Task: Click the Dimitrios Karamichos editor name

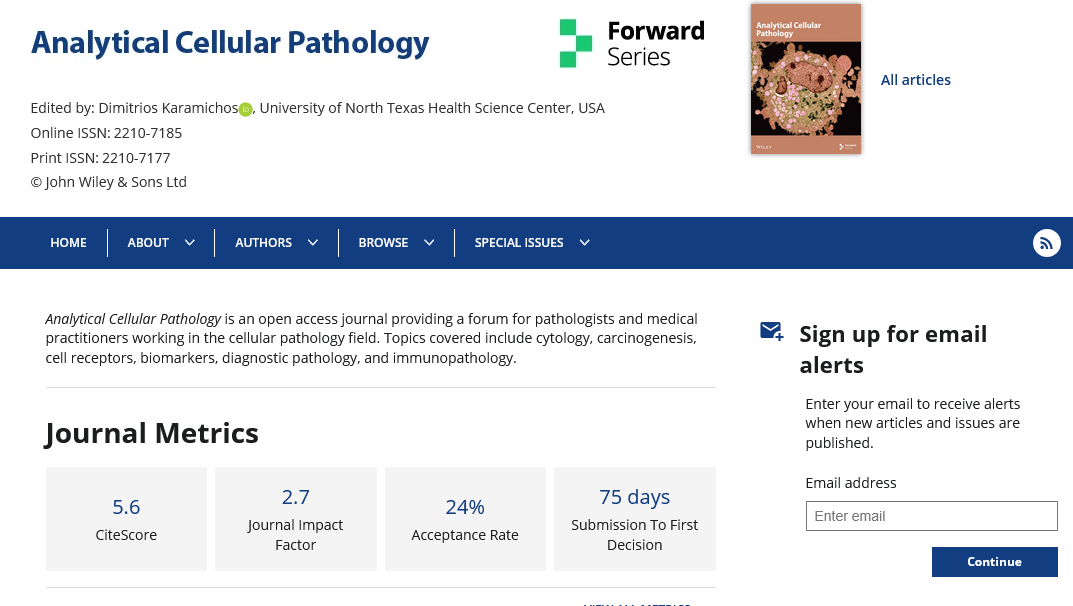Action: (168, 108)
